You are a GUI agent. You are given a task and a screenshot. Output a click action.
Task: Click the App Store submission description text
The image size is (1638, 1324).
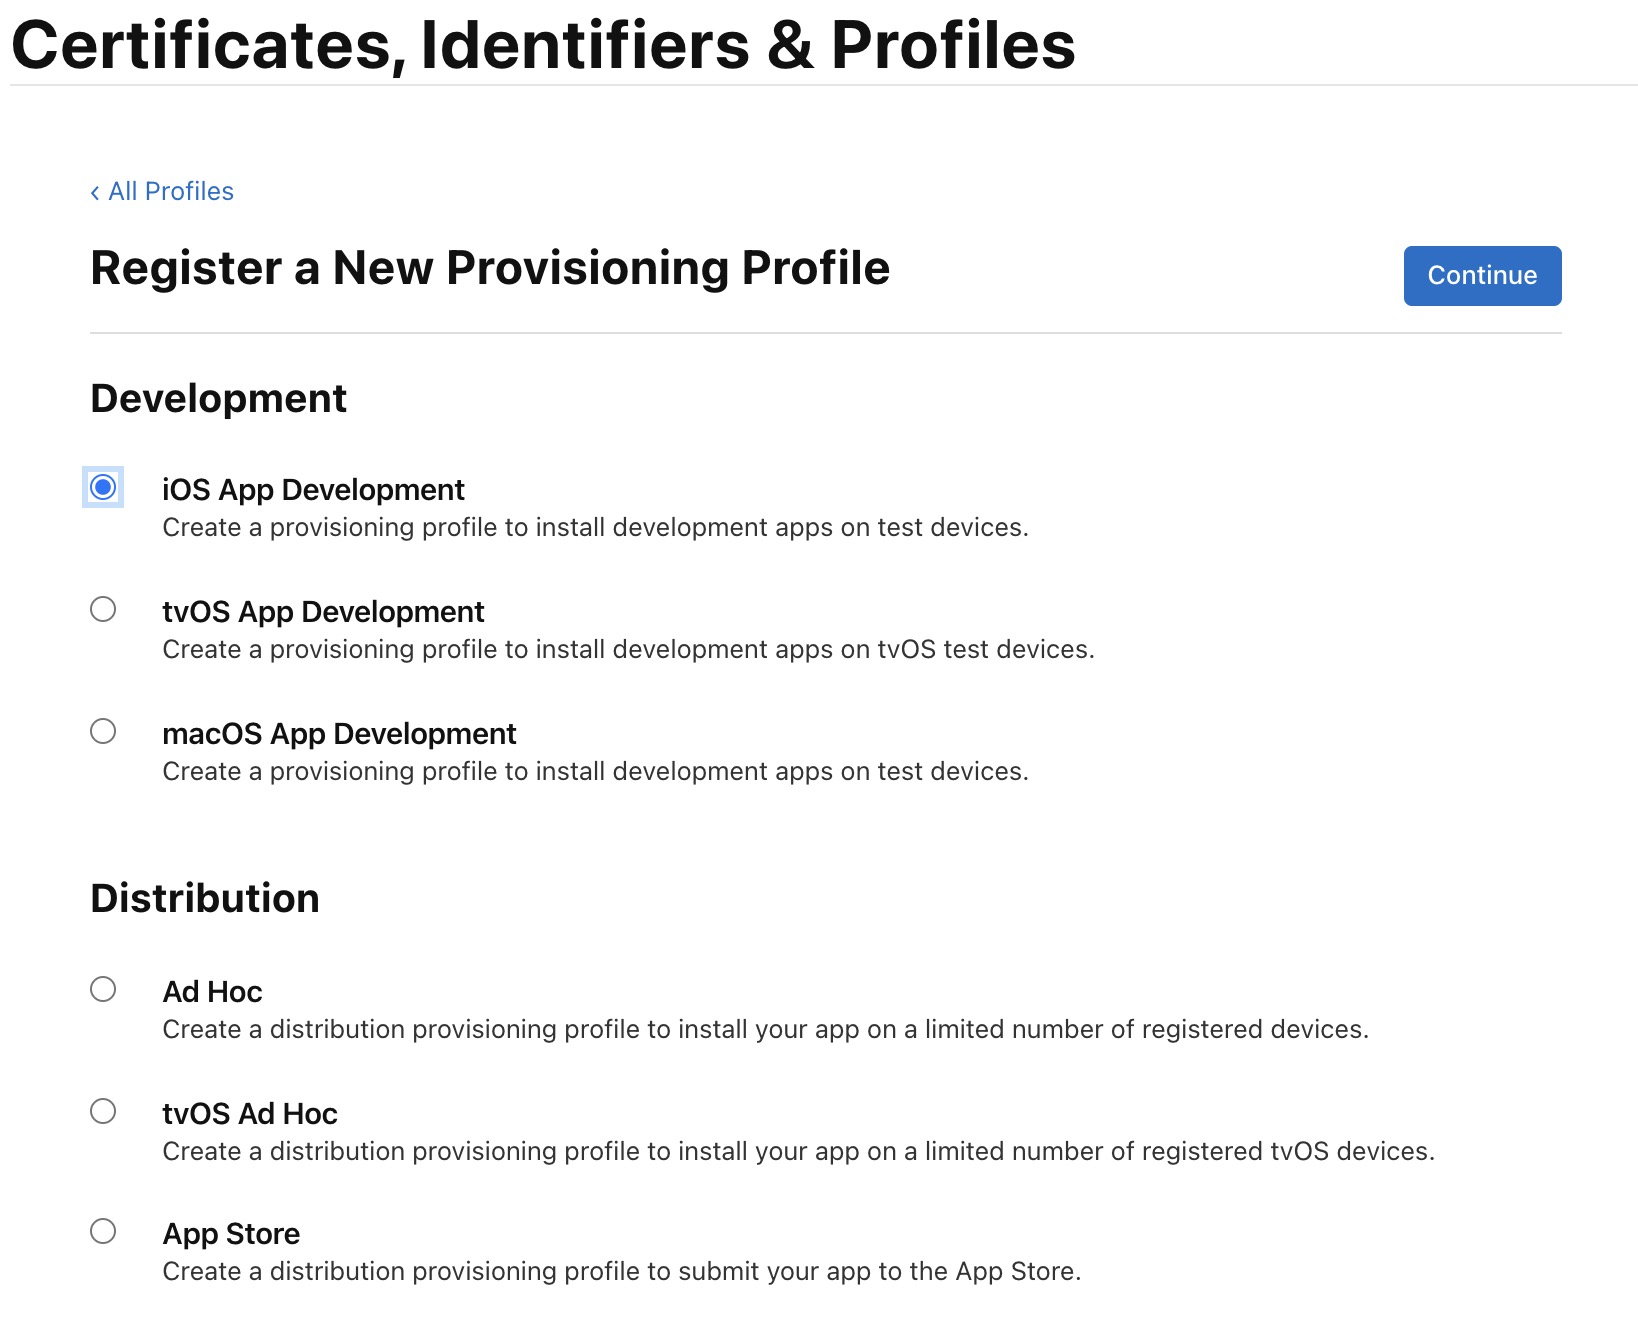coord(622,1272)
